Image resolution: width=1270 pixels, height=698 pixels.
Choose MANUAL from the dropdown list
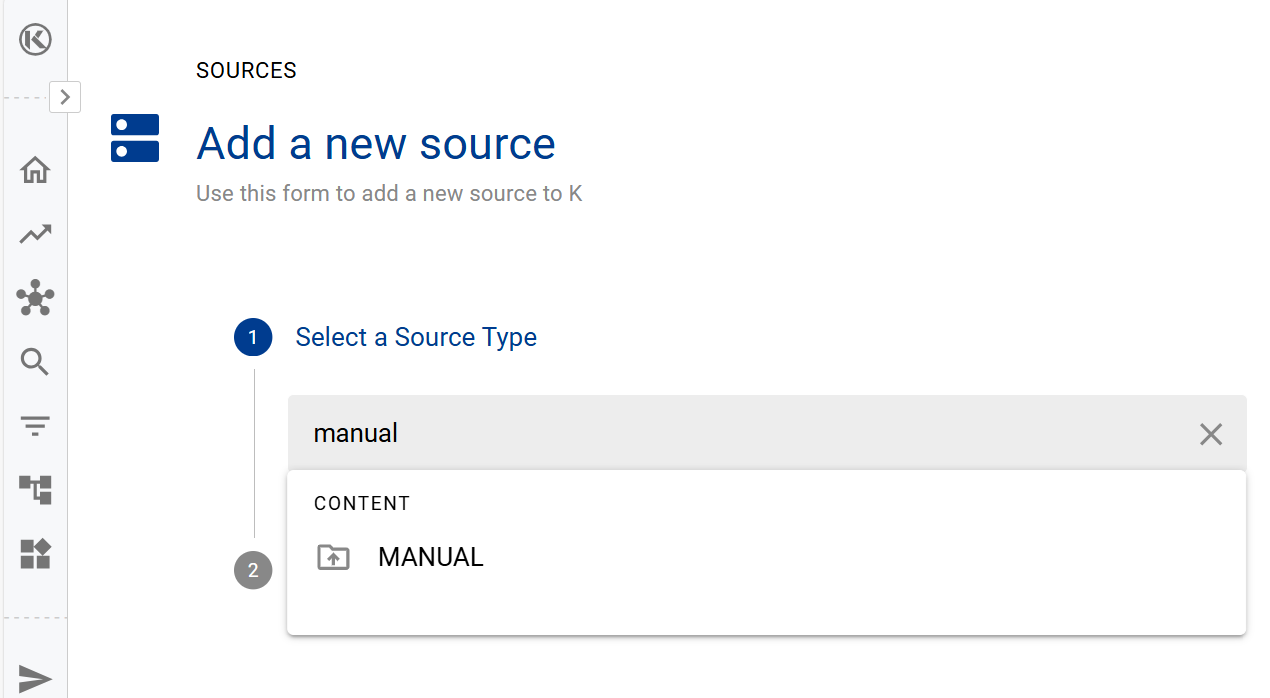tap(431, 557)
